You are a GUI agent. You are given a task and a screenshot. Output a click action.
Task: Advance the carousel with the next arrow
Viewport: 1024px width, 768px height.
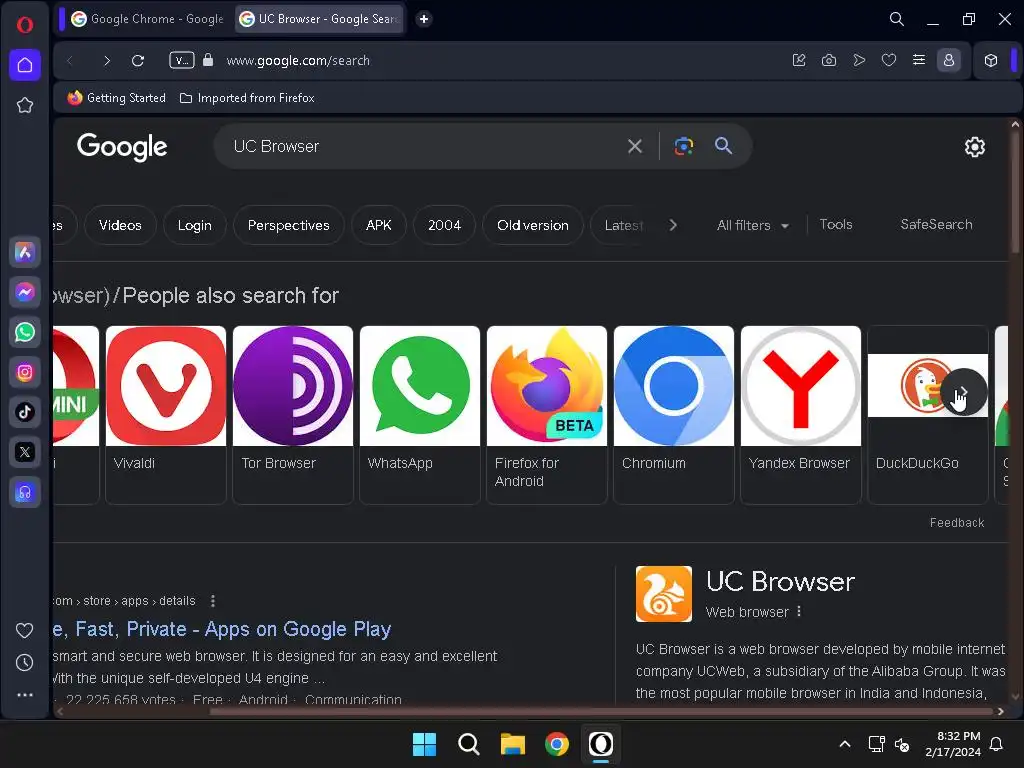click(964, 392)
